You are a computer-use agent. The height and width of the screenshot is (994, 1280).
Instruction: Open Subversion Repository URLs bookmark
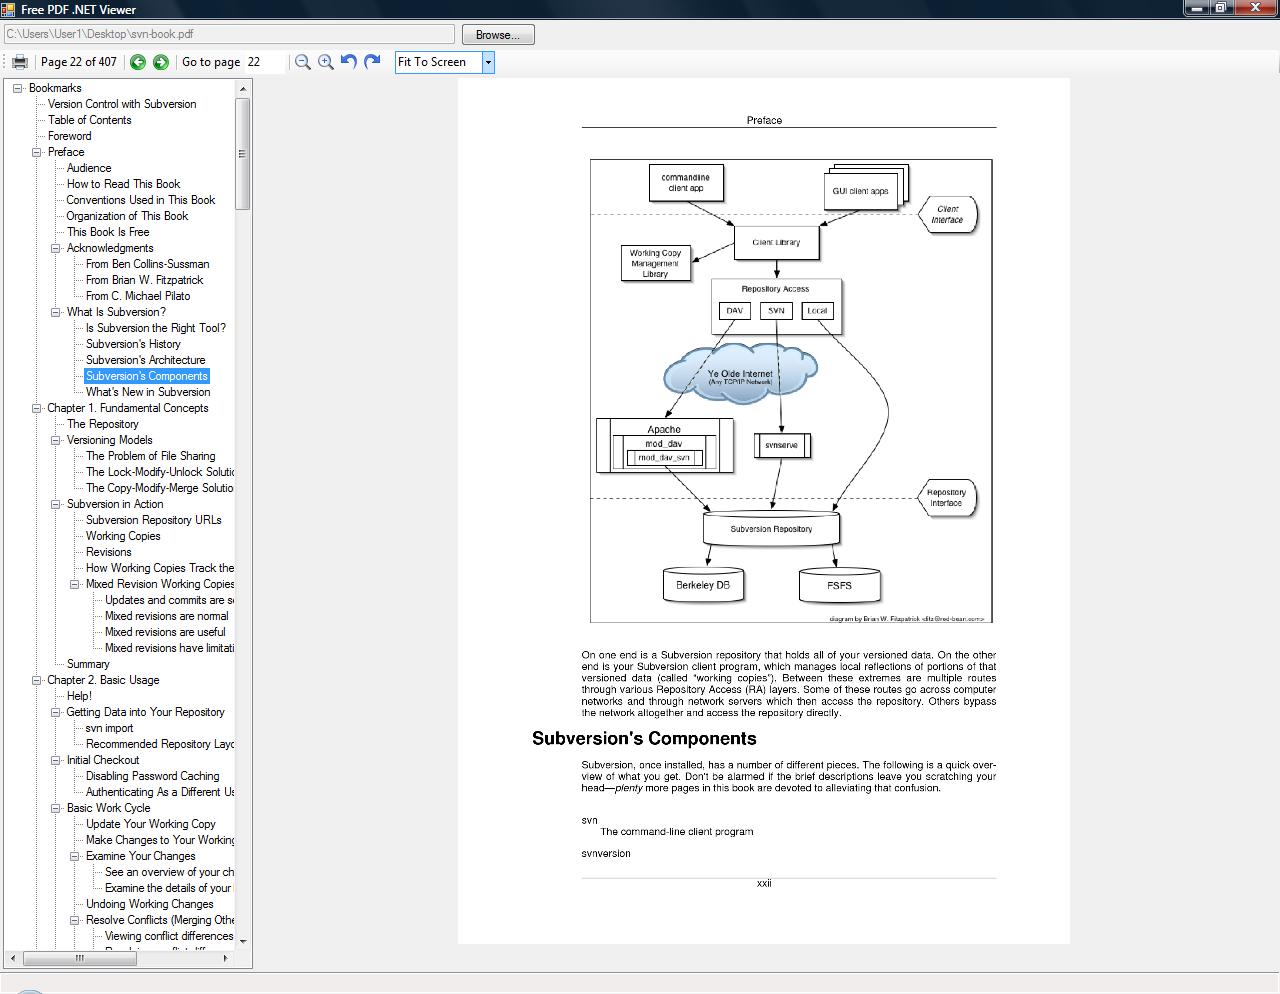pos(154,520)
